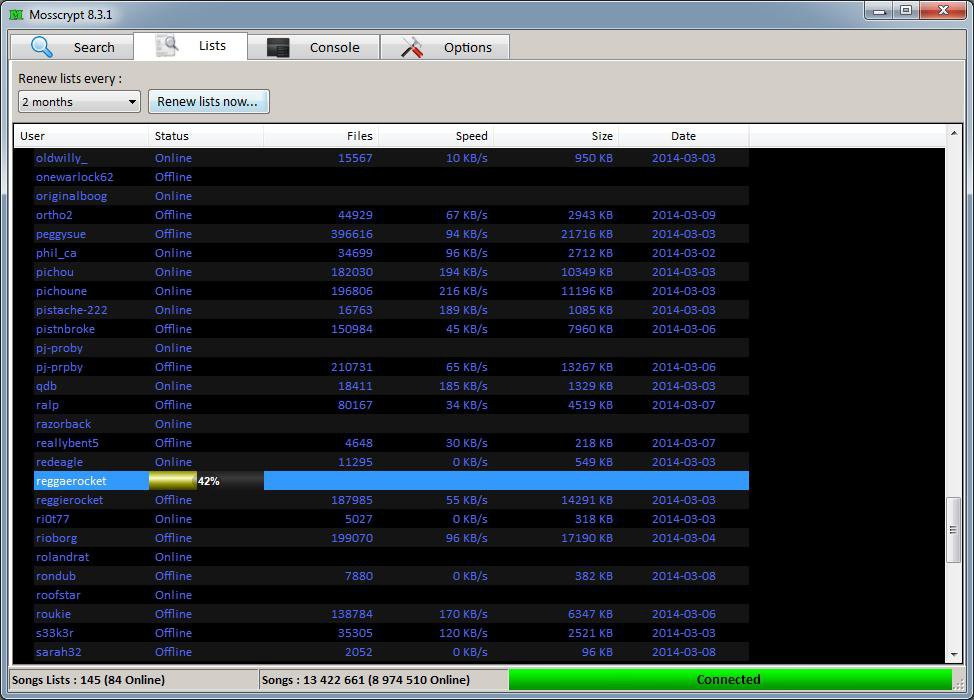Select user onewarlock62
This screenshot has height=700, width=974.
click(x=75, y=177)
